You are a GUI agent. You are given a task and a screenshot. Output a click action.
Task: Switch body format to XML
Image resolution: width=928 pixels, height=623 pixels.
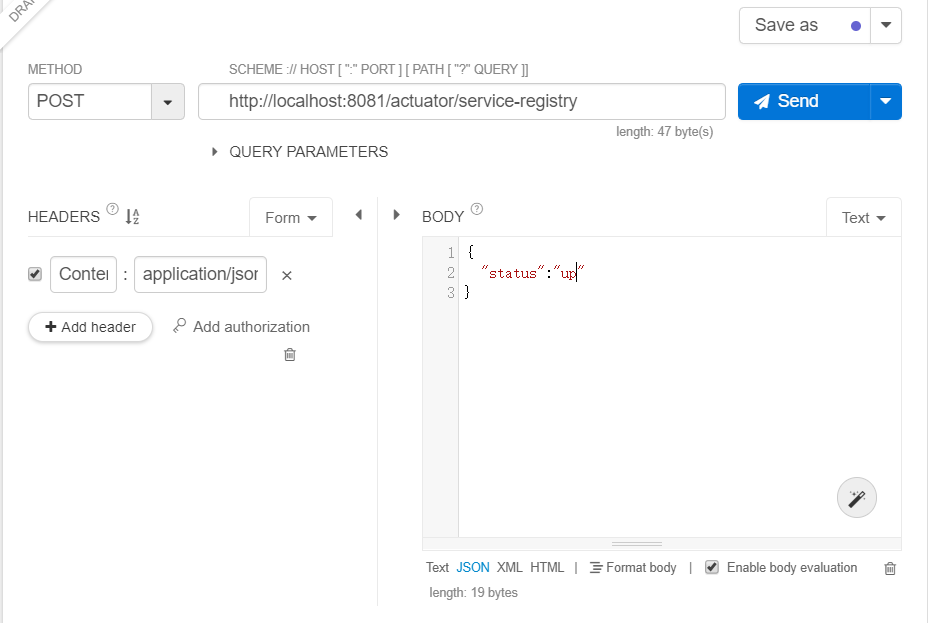point(510,567)
